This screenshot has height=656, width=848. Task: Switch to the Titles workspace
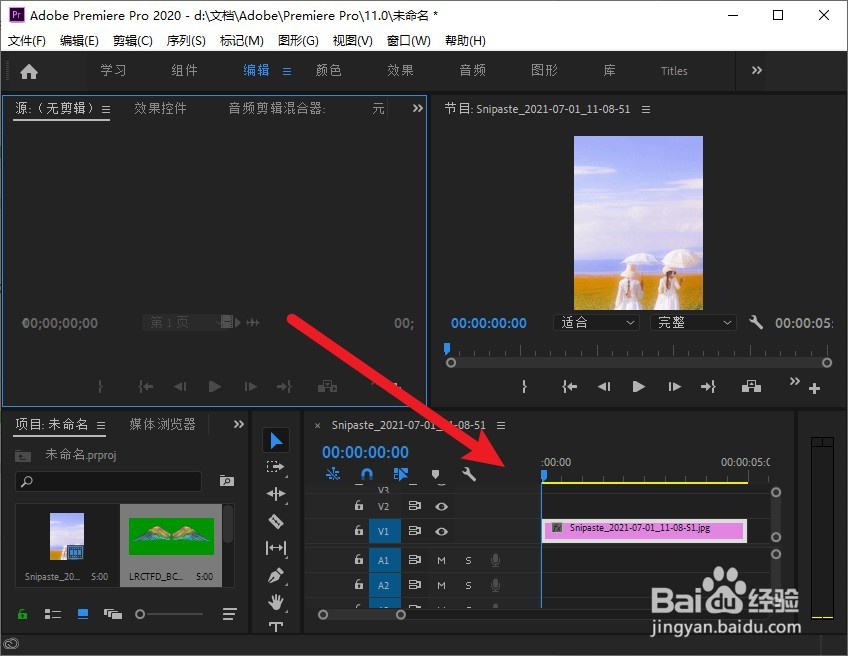pyautogui.click(x=674, y=71)
